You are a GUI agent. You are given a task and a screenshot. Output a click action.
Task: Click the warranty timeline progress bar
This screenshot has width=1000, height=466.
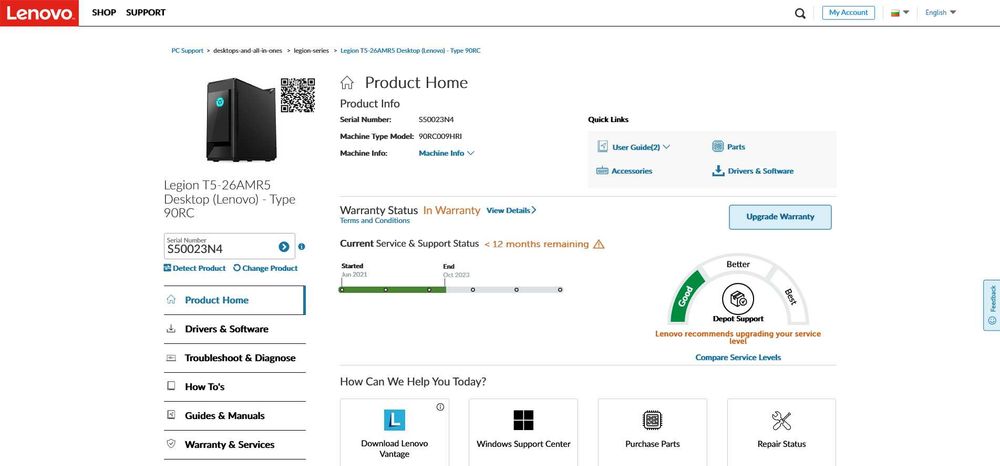pyautogui.click(x=450, y=290)
